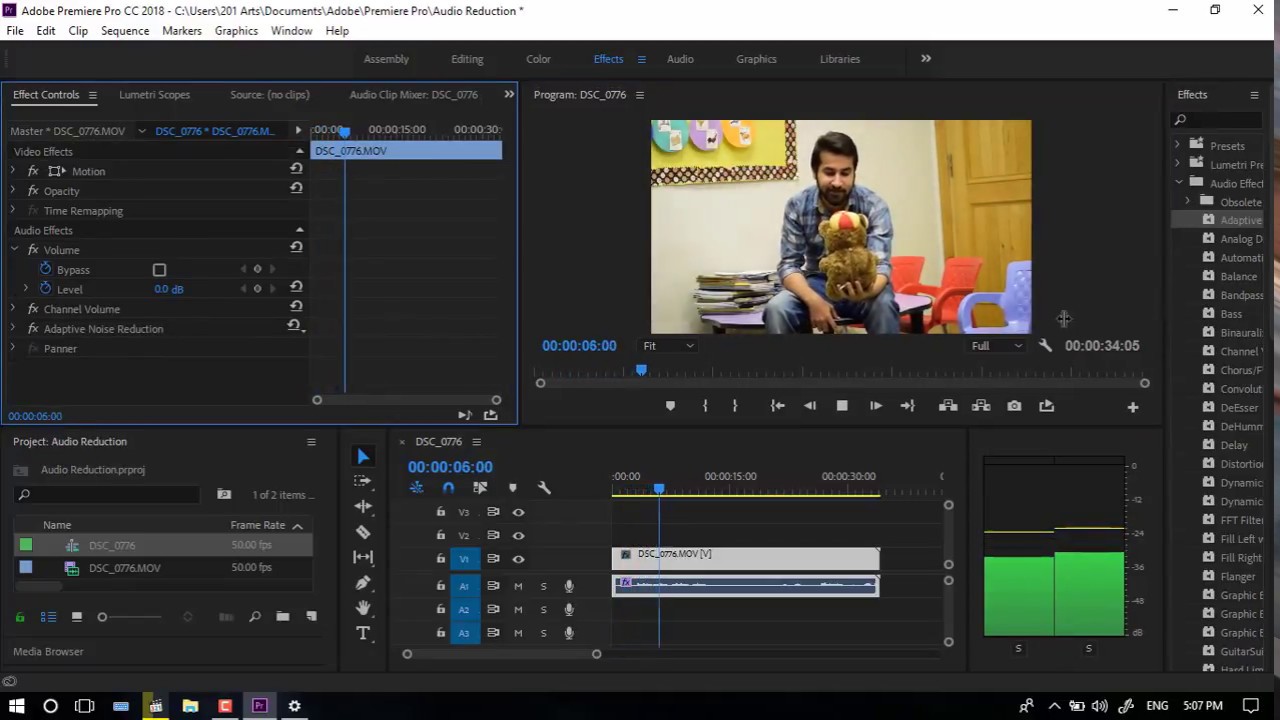The height and width of the screenshot is (720, 1280).
Task: Open Master DSC_0776.MOV clip dropdown
Action: 141,131
